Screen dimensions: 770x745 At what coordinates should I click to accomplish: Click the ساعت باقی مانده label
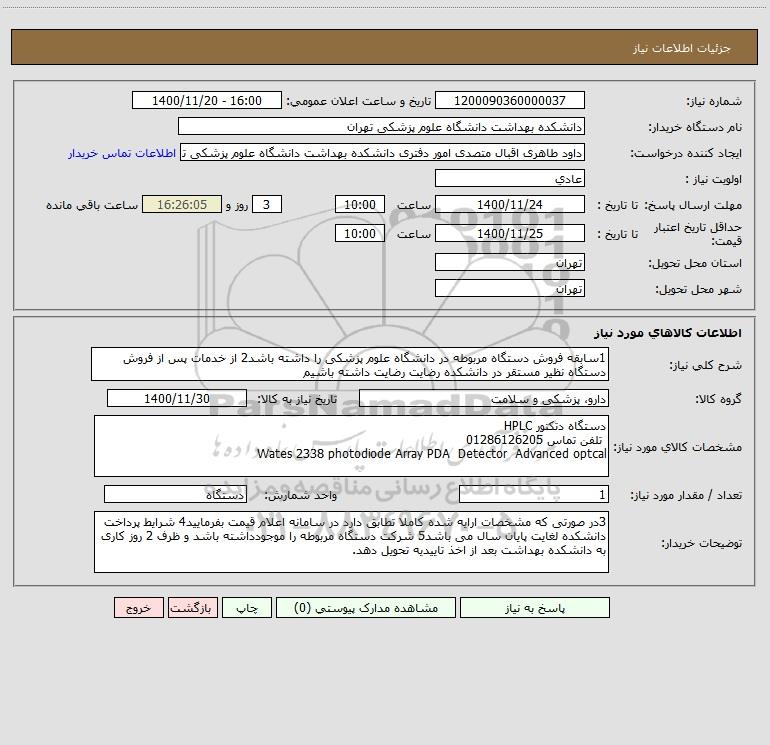point(92,205)
